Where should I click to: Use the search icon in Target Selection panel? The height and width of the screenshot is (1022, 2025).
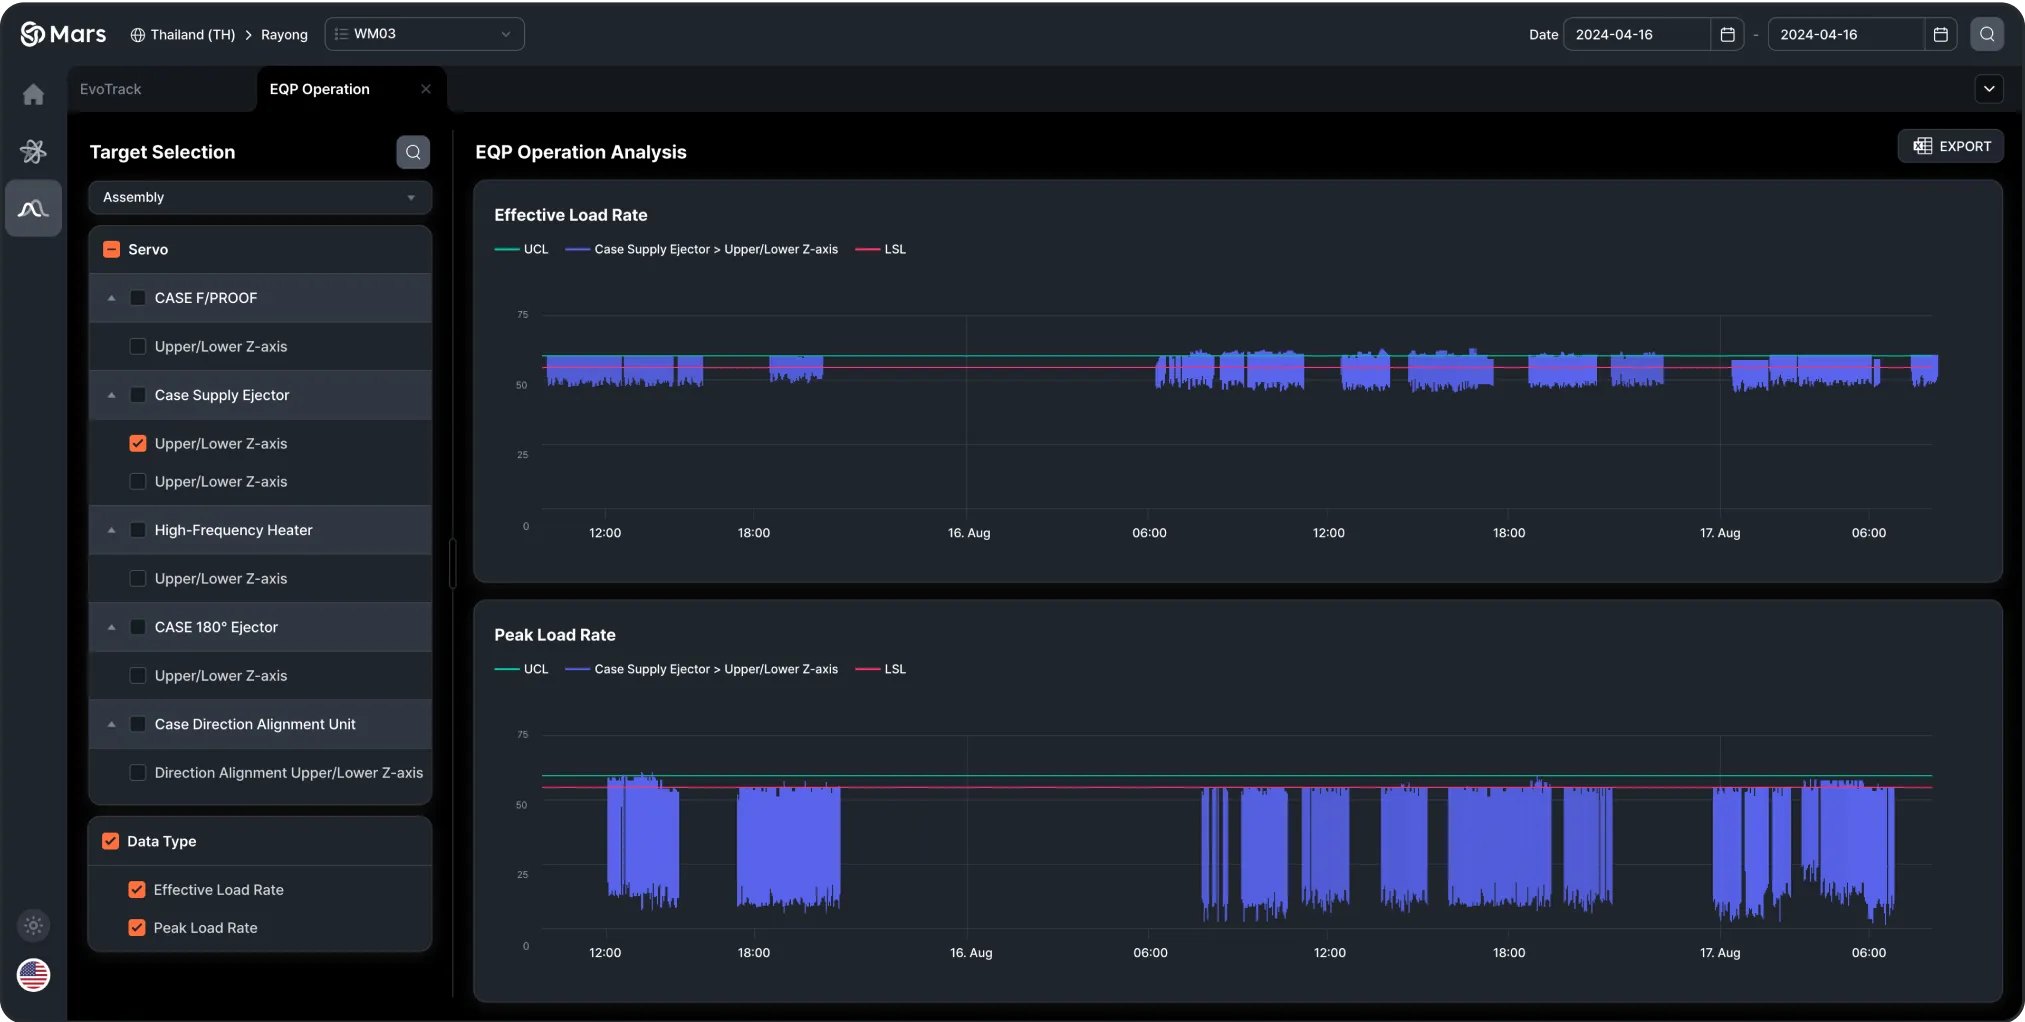pyautogui.click(x=412, y=152)
